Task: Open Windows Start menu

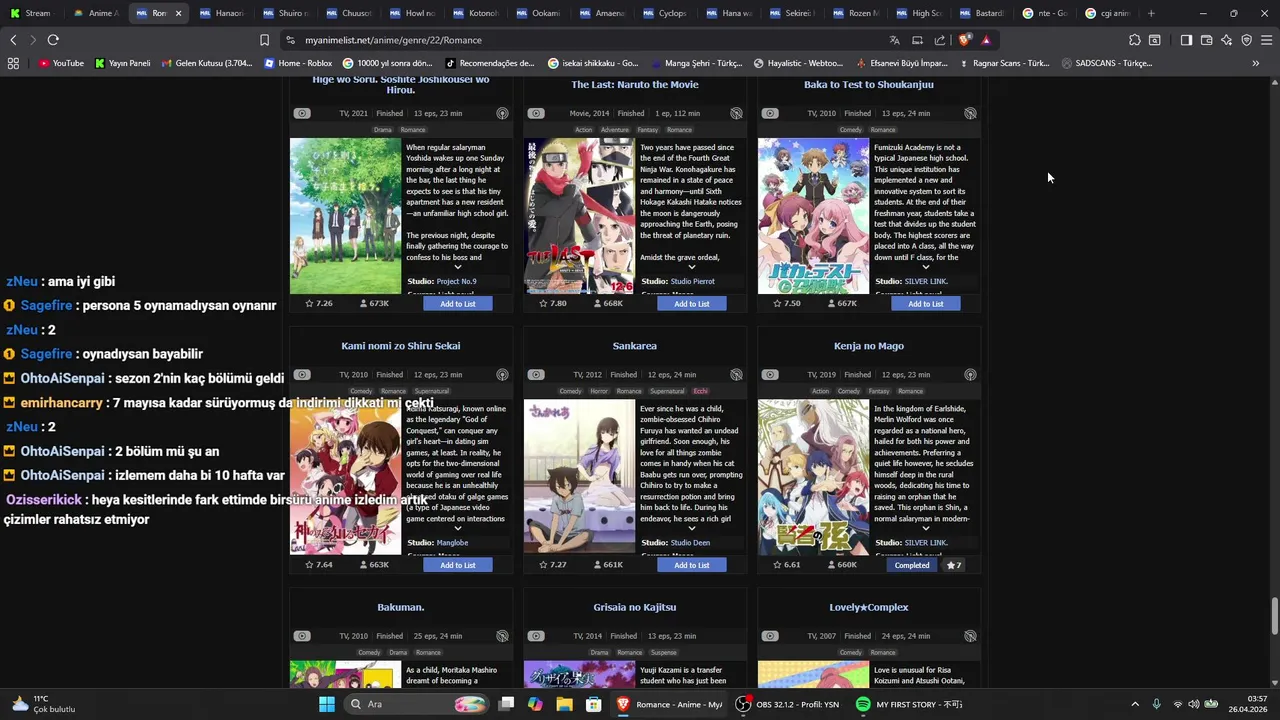Action: (x=327, y=704)
